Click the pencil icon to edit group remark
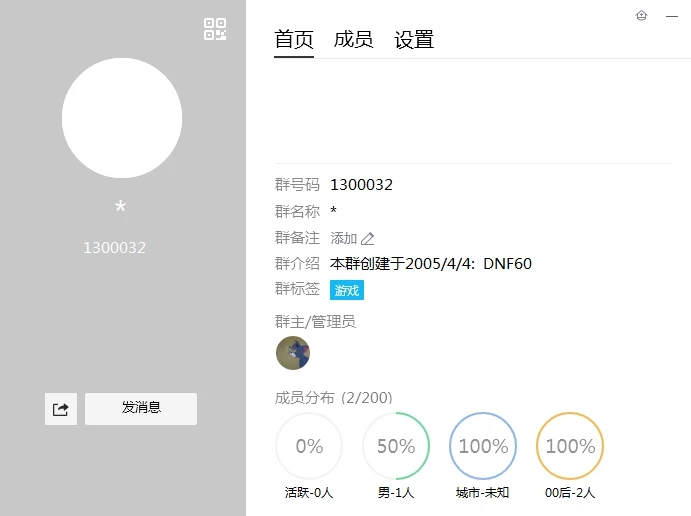The image size is (691, 516). point(368,238)
